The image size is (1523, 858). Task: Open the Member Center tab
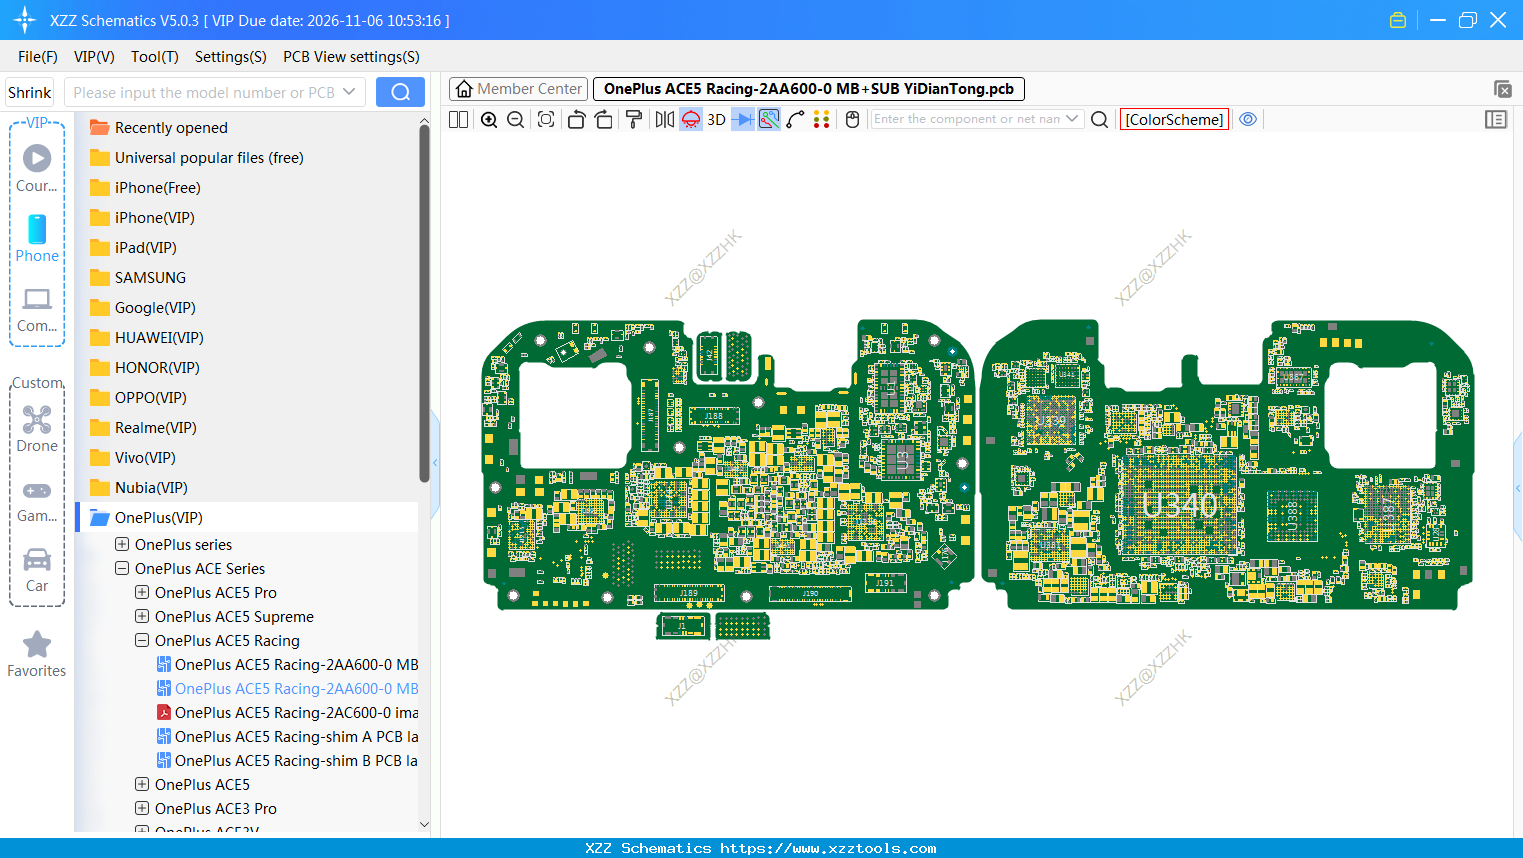tap(518, 89)
